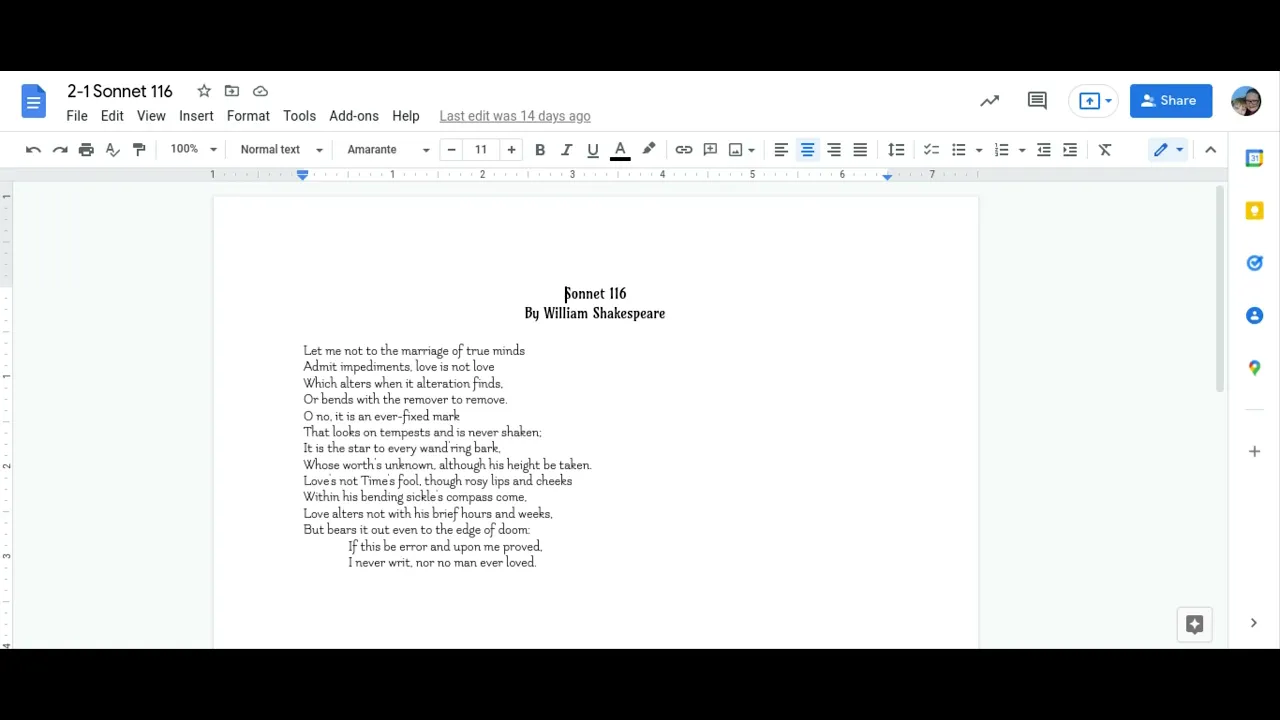Open activity dashboard trend icon

pos(989,101)
